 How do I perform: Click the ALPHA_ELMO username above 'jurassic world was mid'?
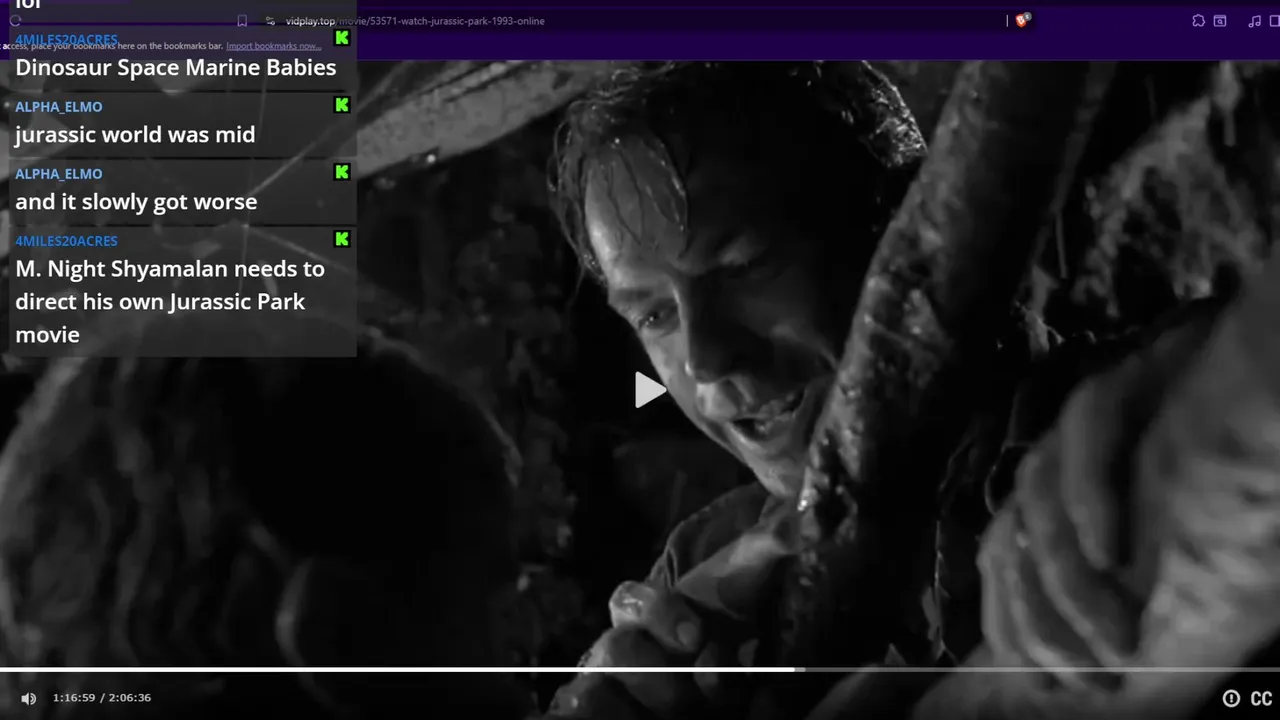tap(58, 107)
